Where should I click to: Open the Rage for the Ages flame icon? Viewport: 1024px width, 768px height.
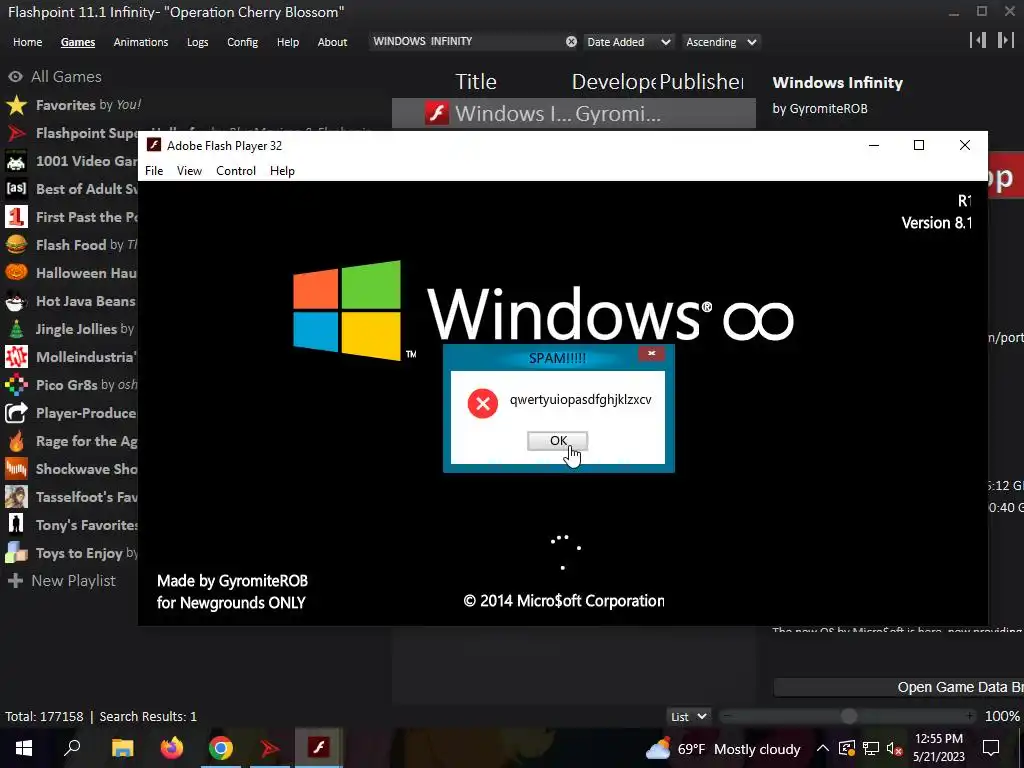pos(16,441)
